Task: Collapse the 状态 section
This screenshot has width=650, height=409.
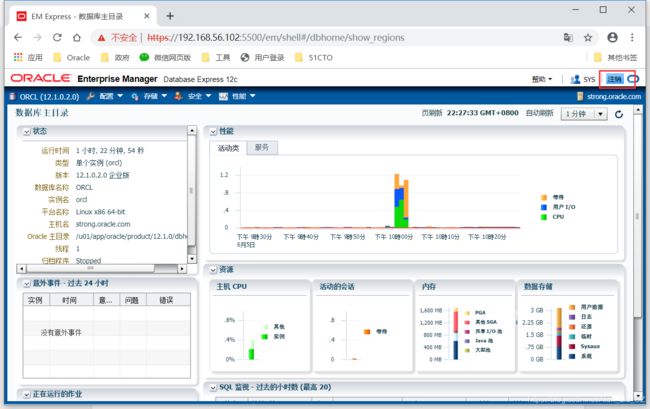Action: click(x=27, y=132)
